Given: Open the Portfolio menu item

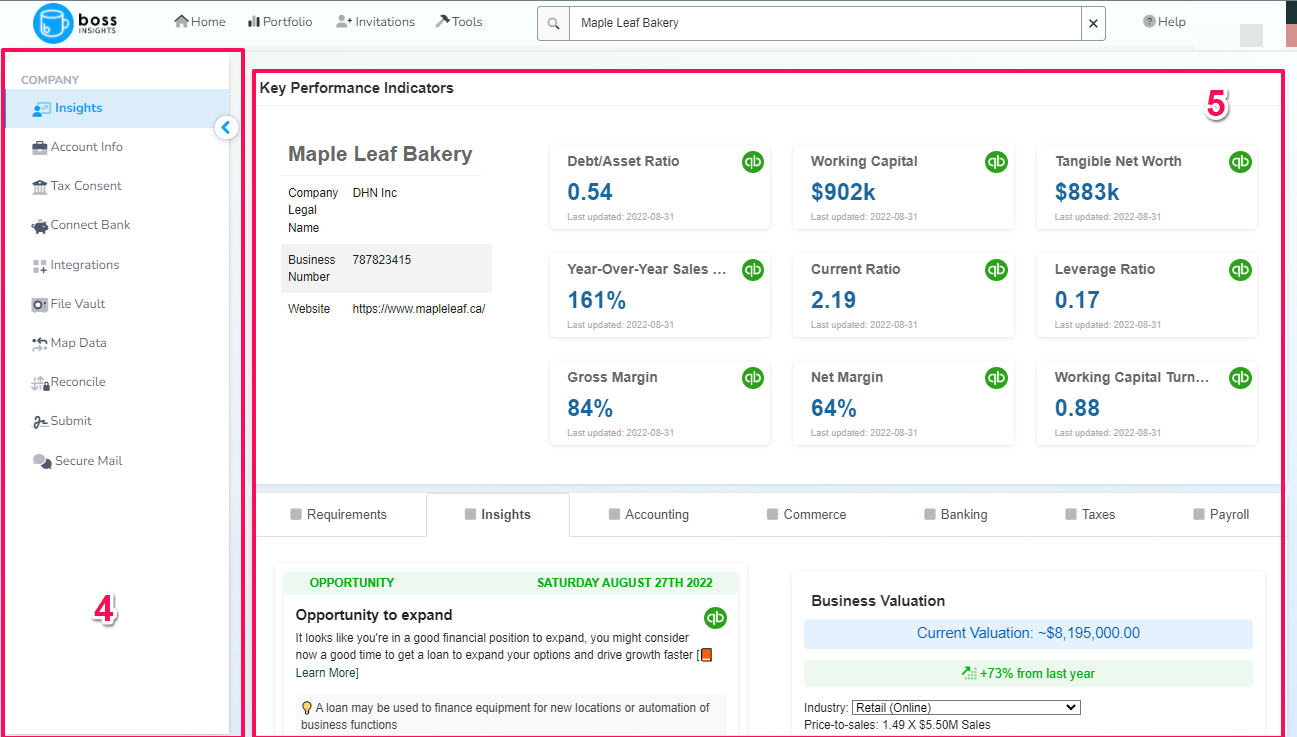Looking at the screenshot, I should [280, 21].
